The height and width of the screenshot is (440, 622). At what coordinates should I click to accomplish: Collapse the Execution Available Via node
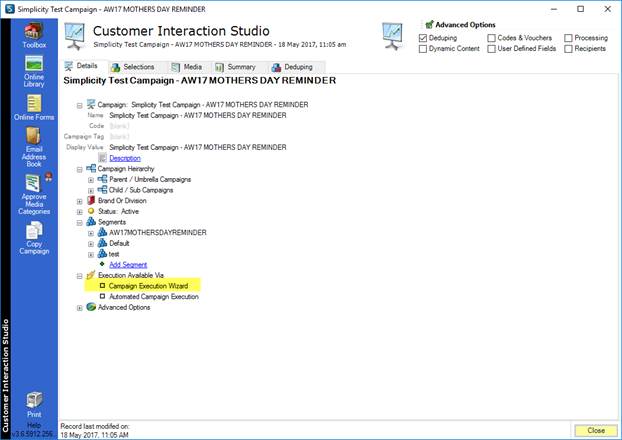[79, 276]
